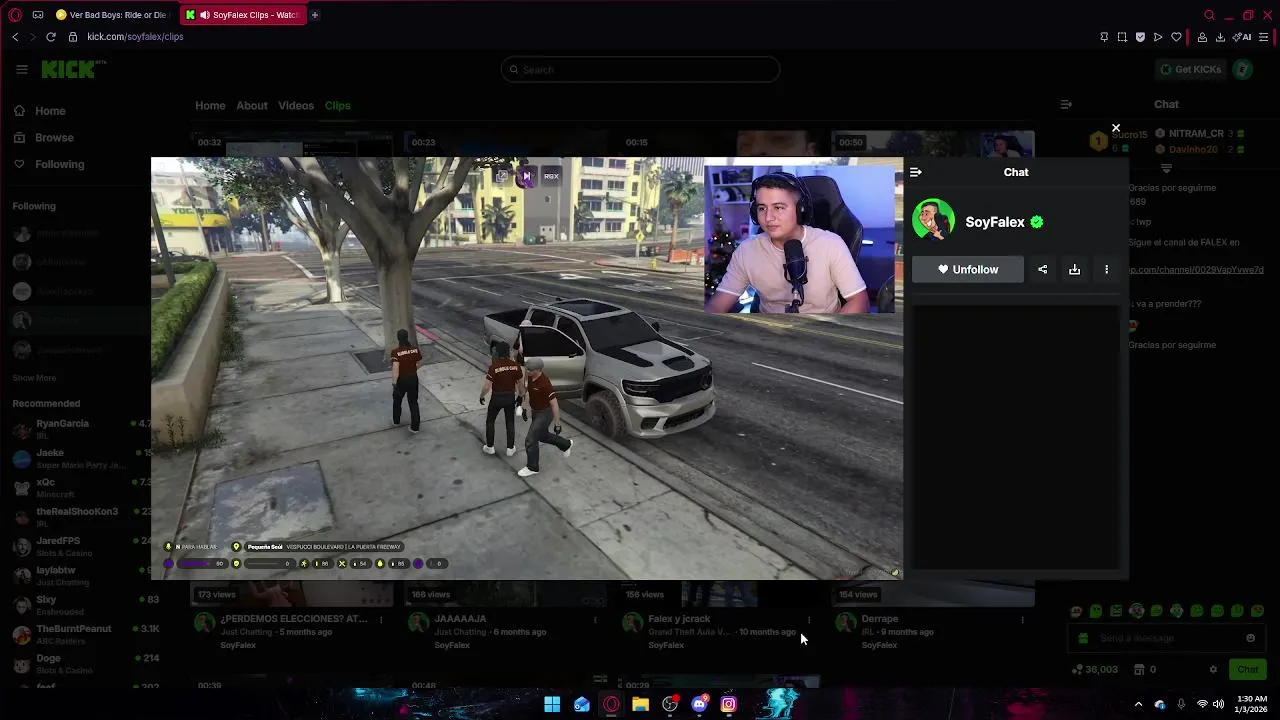Open the chat message link to channel
Image resolution: width=1280 pixels, height=720 pixels.
(x=1196, y=269)
